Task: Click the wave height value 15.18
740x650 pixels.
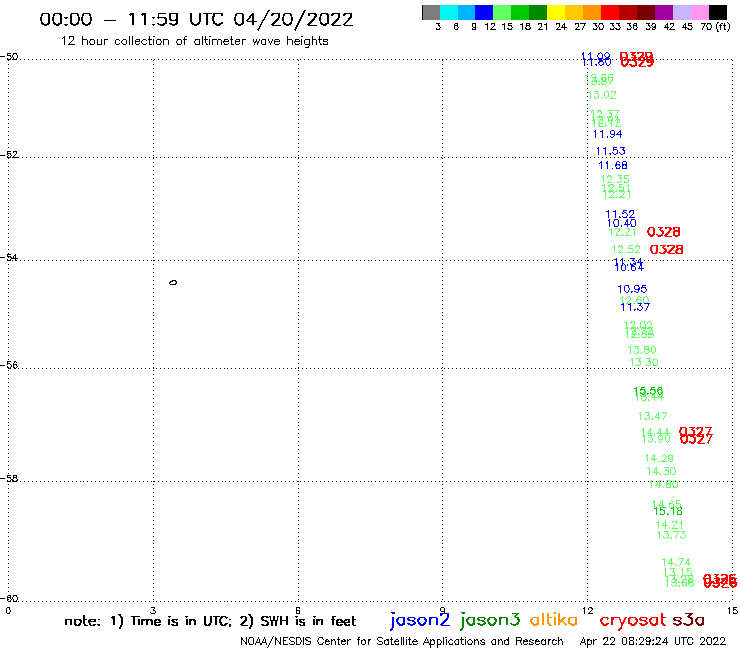Action: (668, 511)
